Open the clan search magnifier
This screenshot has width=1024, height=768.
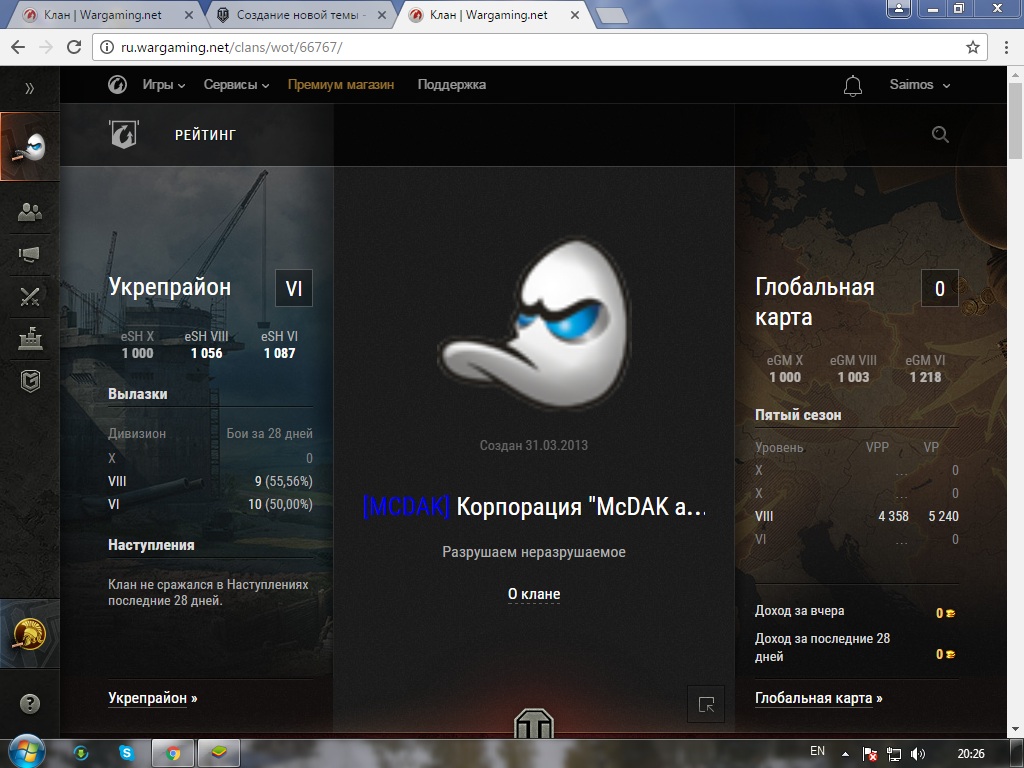[x=940, y=135]
